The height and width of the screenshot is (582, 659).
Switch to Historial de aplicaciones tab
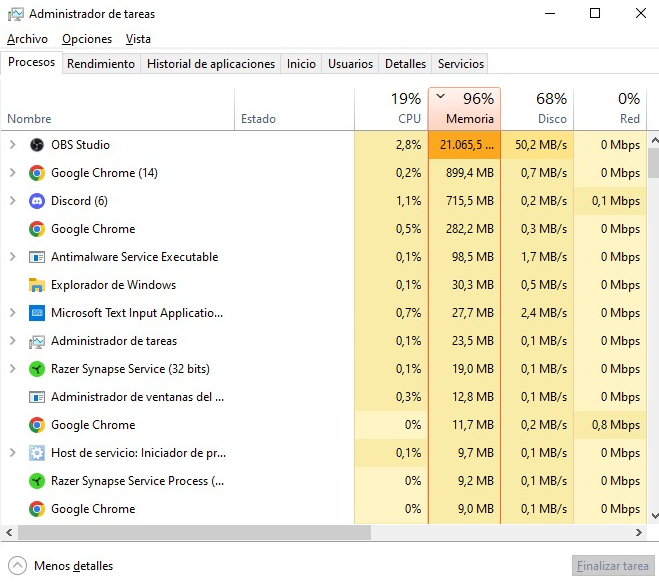(211, 64)
